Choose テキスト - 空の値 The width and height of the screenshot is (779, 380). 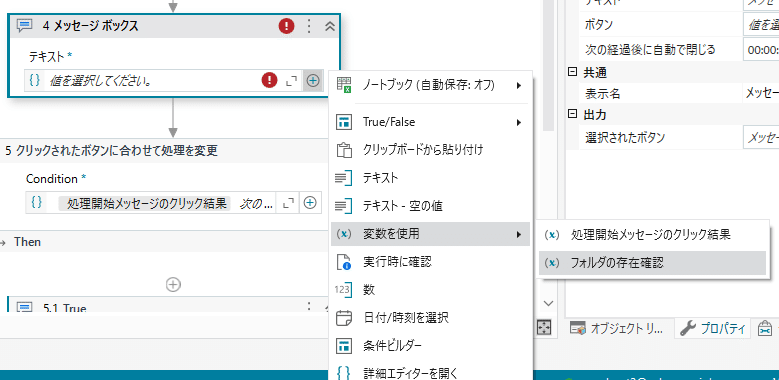pyautogui.click(x=431, y=205)
